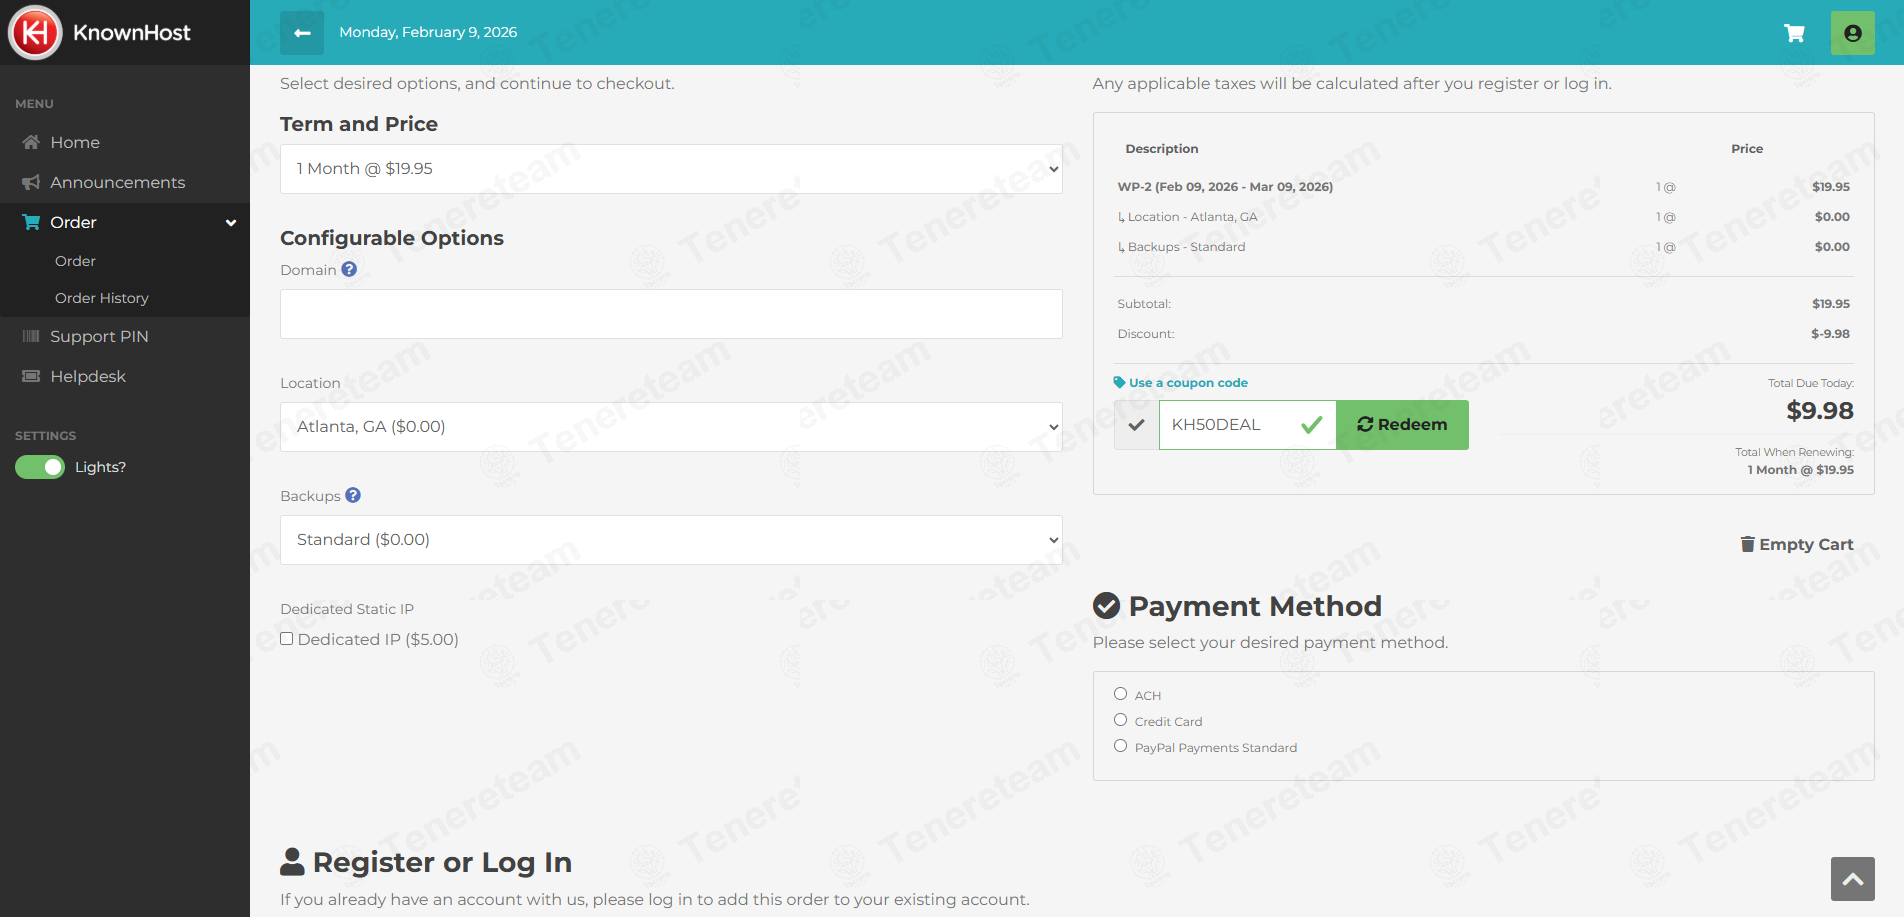Go to Announcements in sidebar menu
This screenshot has width=1904, height=917.
118,182
